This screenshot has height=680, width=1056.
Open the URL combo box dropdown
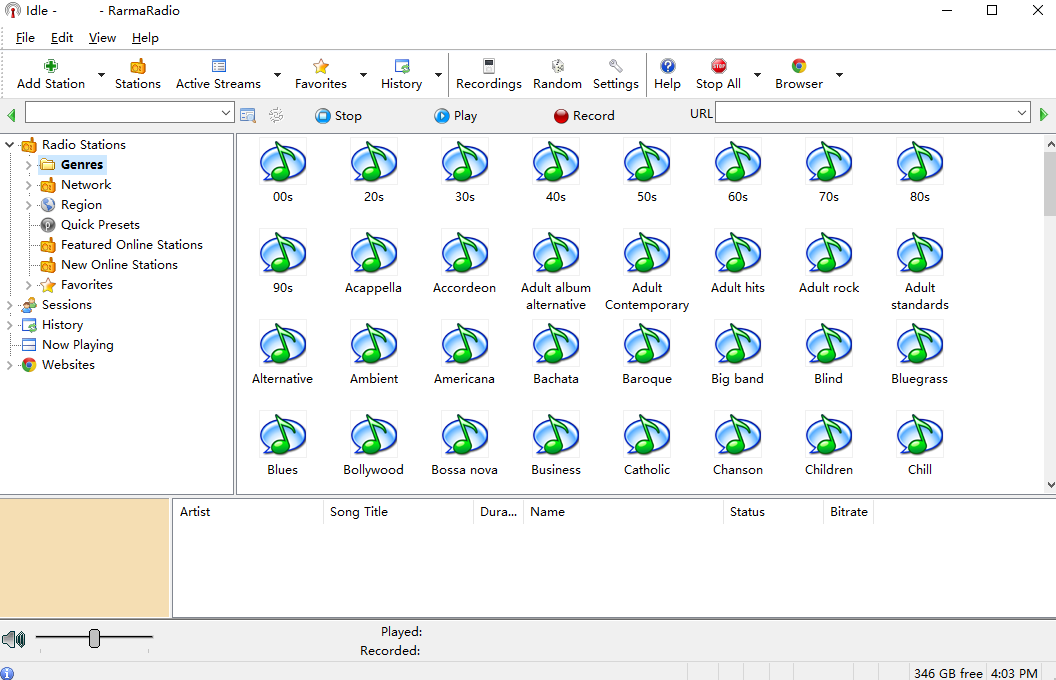pos(1021,114)
